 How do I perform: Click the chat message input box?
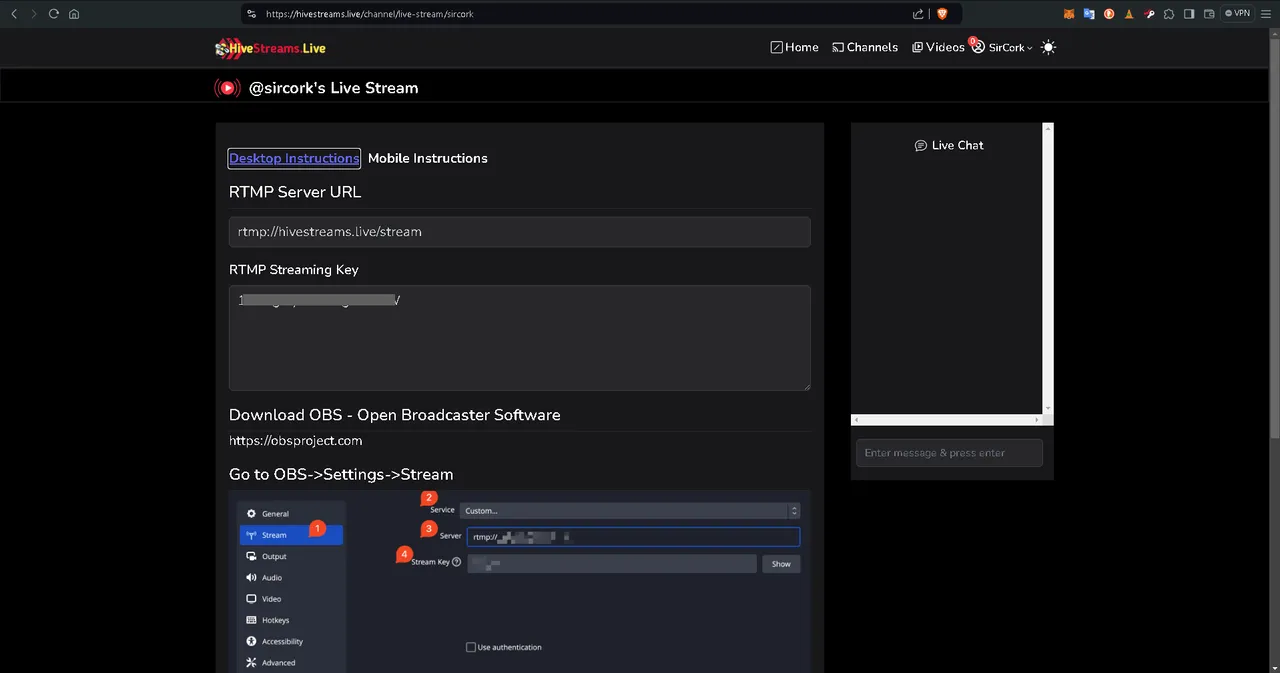coord(949,453)
